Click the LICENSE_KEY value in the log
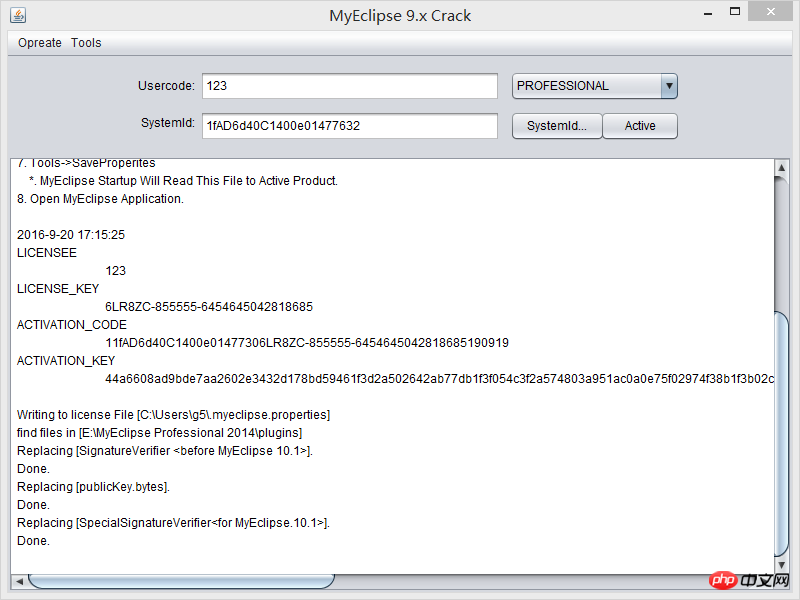The image size is (800, 600). (x=209, y=307)
